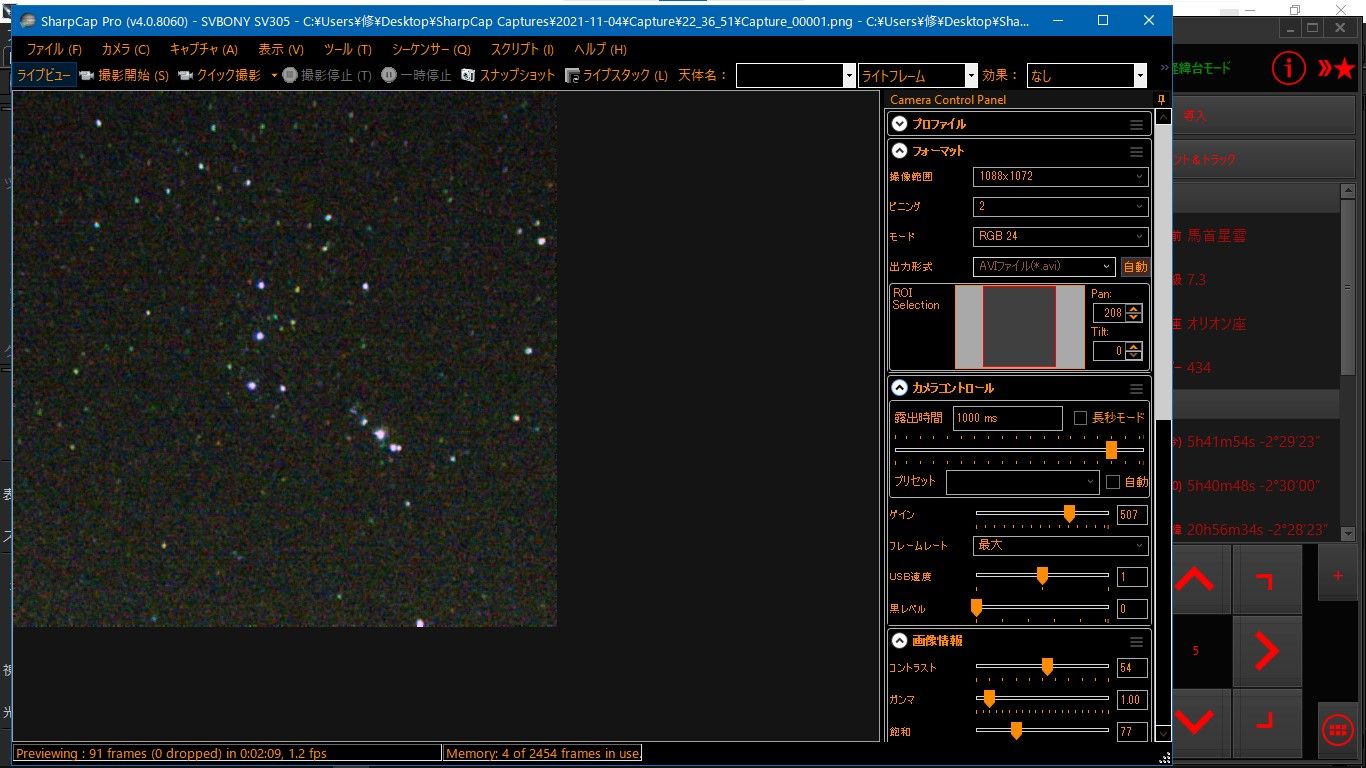Expand the プロファイル section
1366x768 pixels.
[900, 124]
